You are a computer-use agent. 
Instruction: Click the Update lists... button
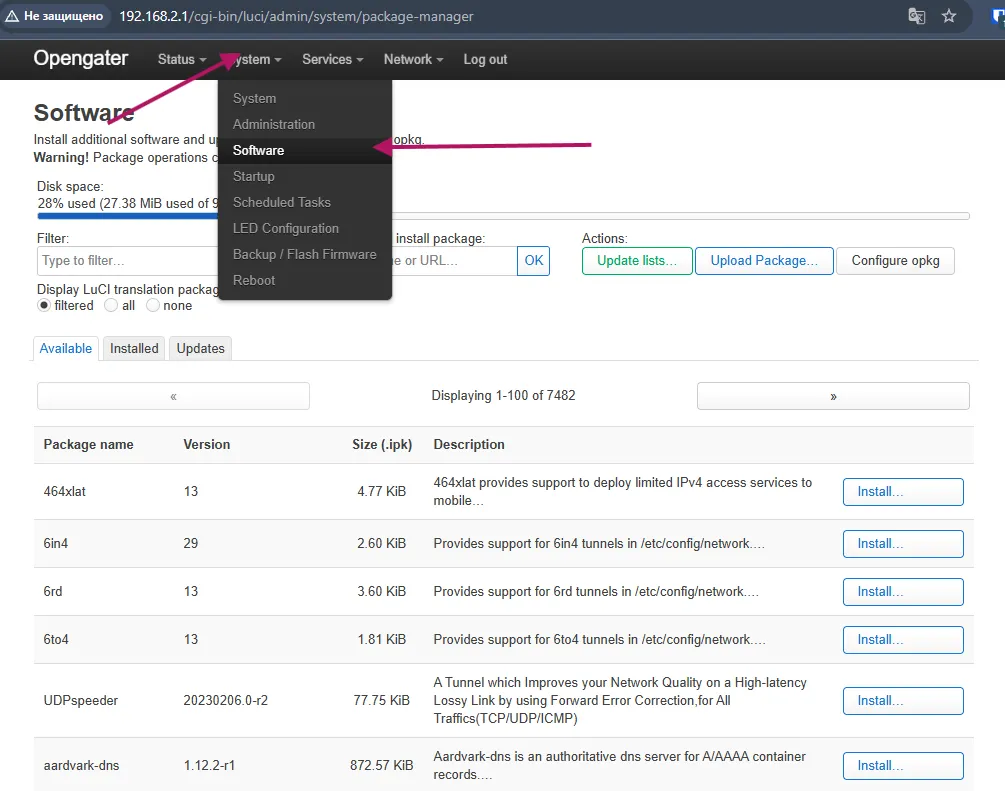pyautogui.click(x=637, y=261)
